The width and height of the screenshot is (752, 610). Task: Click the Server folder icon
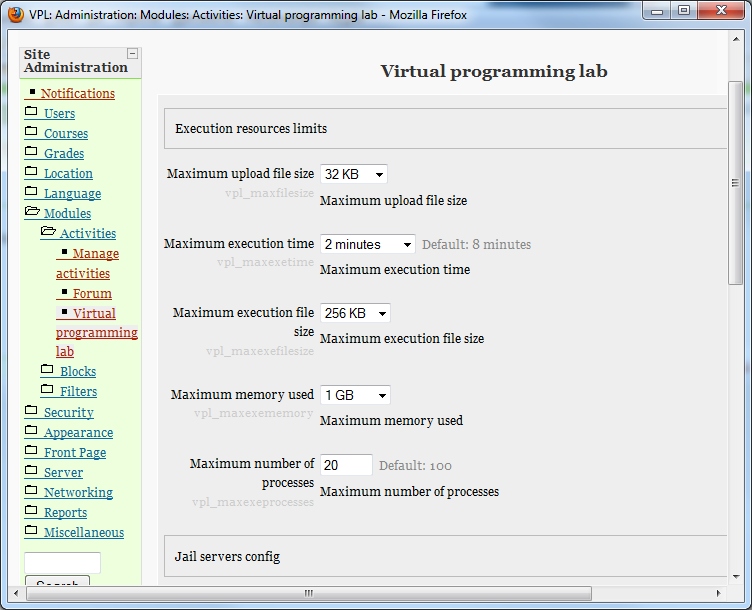(x=31, y=470)
